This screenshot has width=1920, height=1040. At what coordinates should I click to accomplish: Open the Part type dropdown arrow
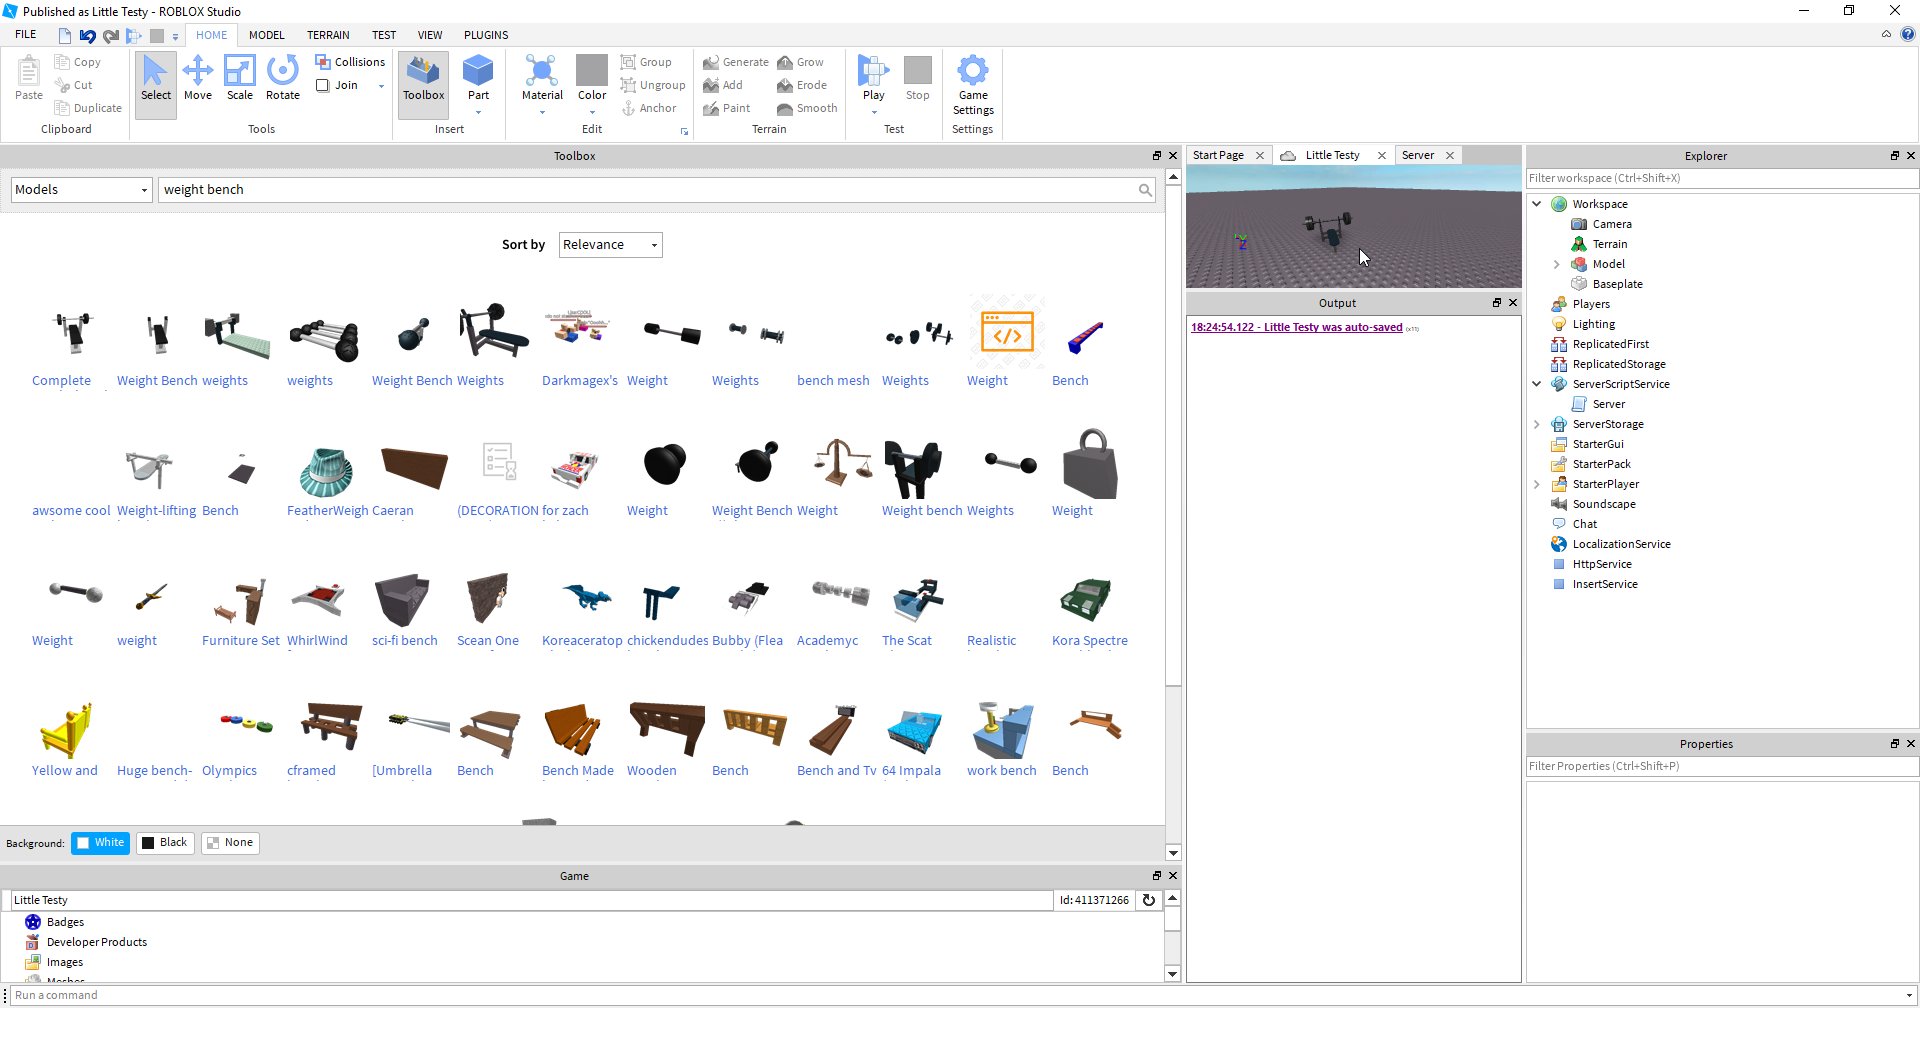pyautogui.click(x=478, y=112)
